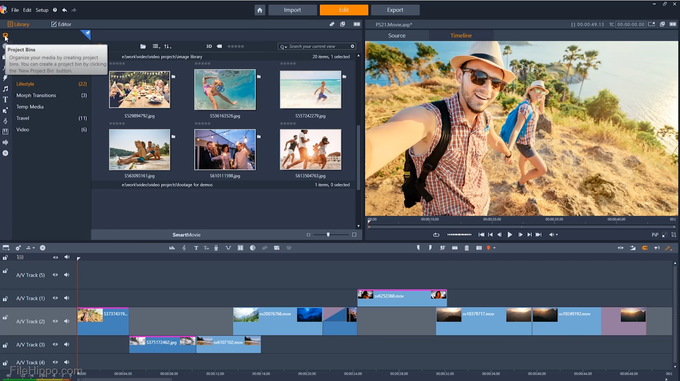Click the split clip razor tool

tap(184, 248)
